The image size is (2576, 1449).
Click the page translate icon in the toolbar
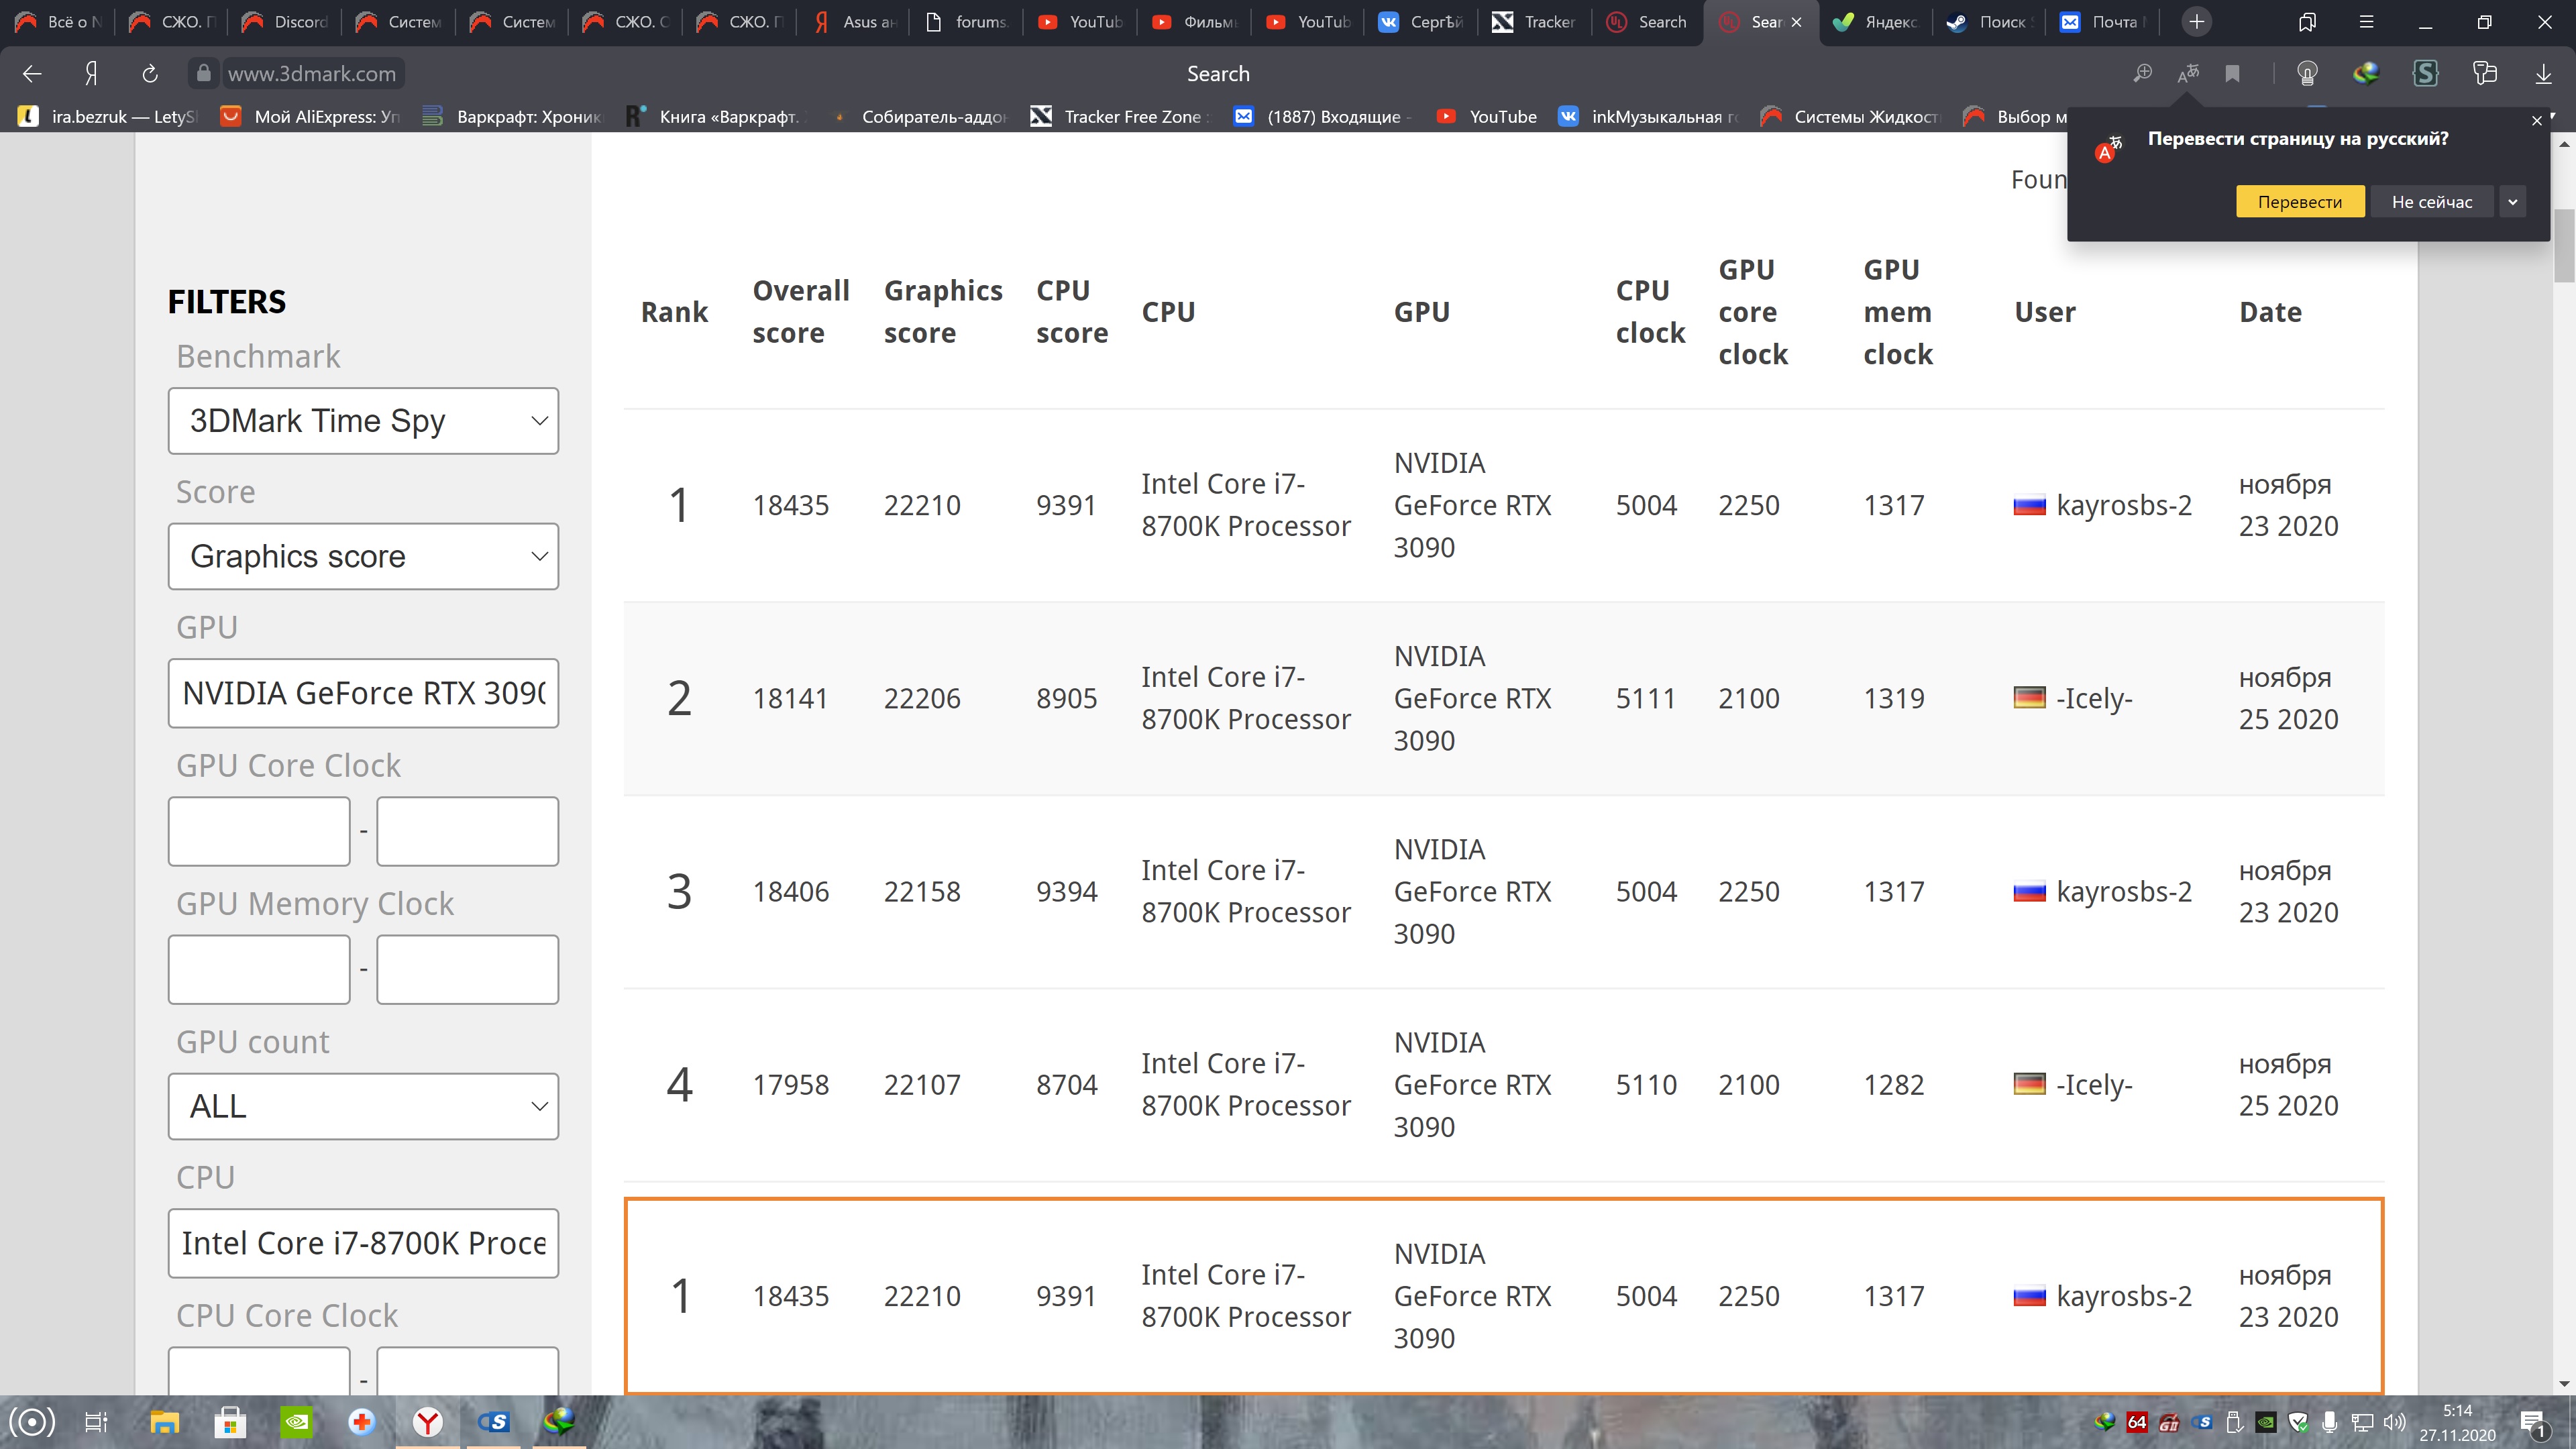pos(2188,73)
